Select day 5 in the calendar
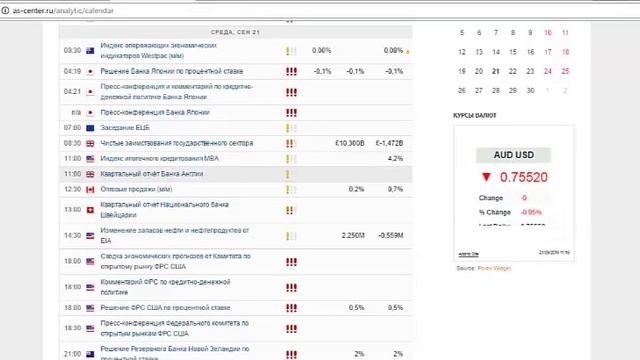640x360 pixels. pos(462,33)
